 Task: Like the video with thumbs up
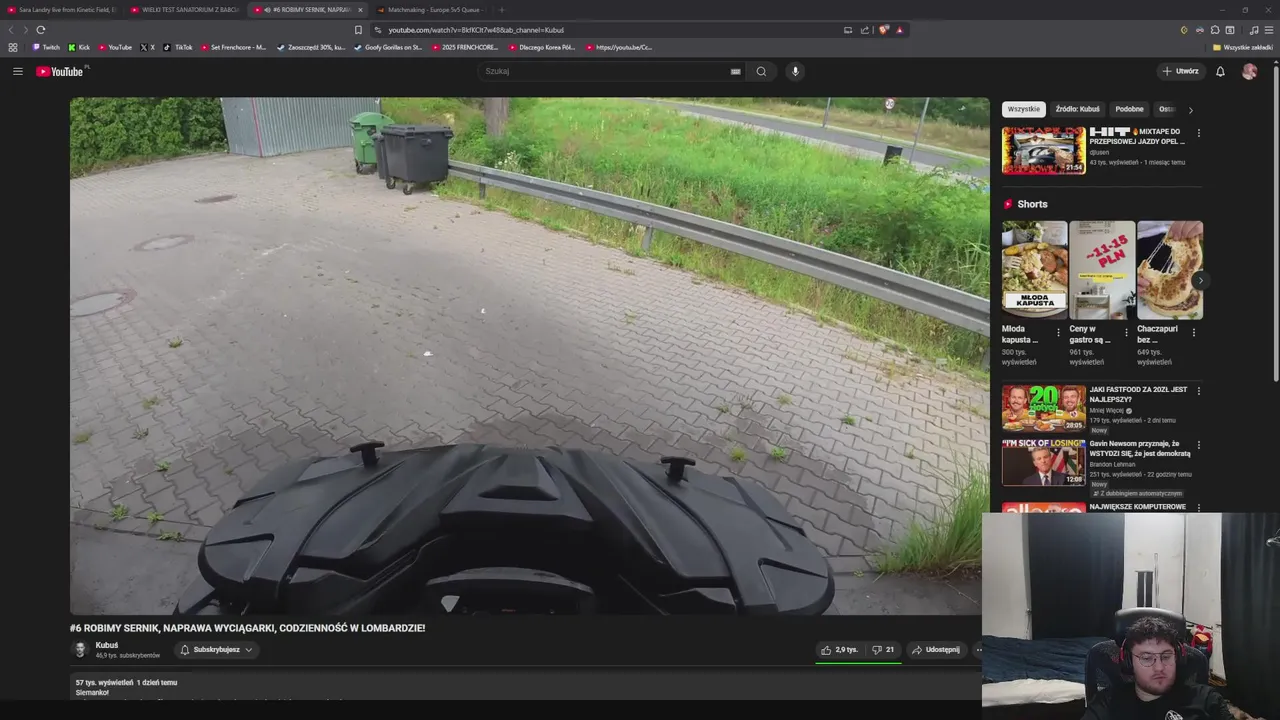click(839, 650)
